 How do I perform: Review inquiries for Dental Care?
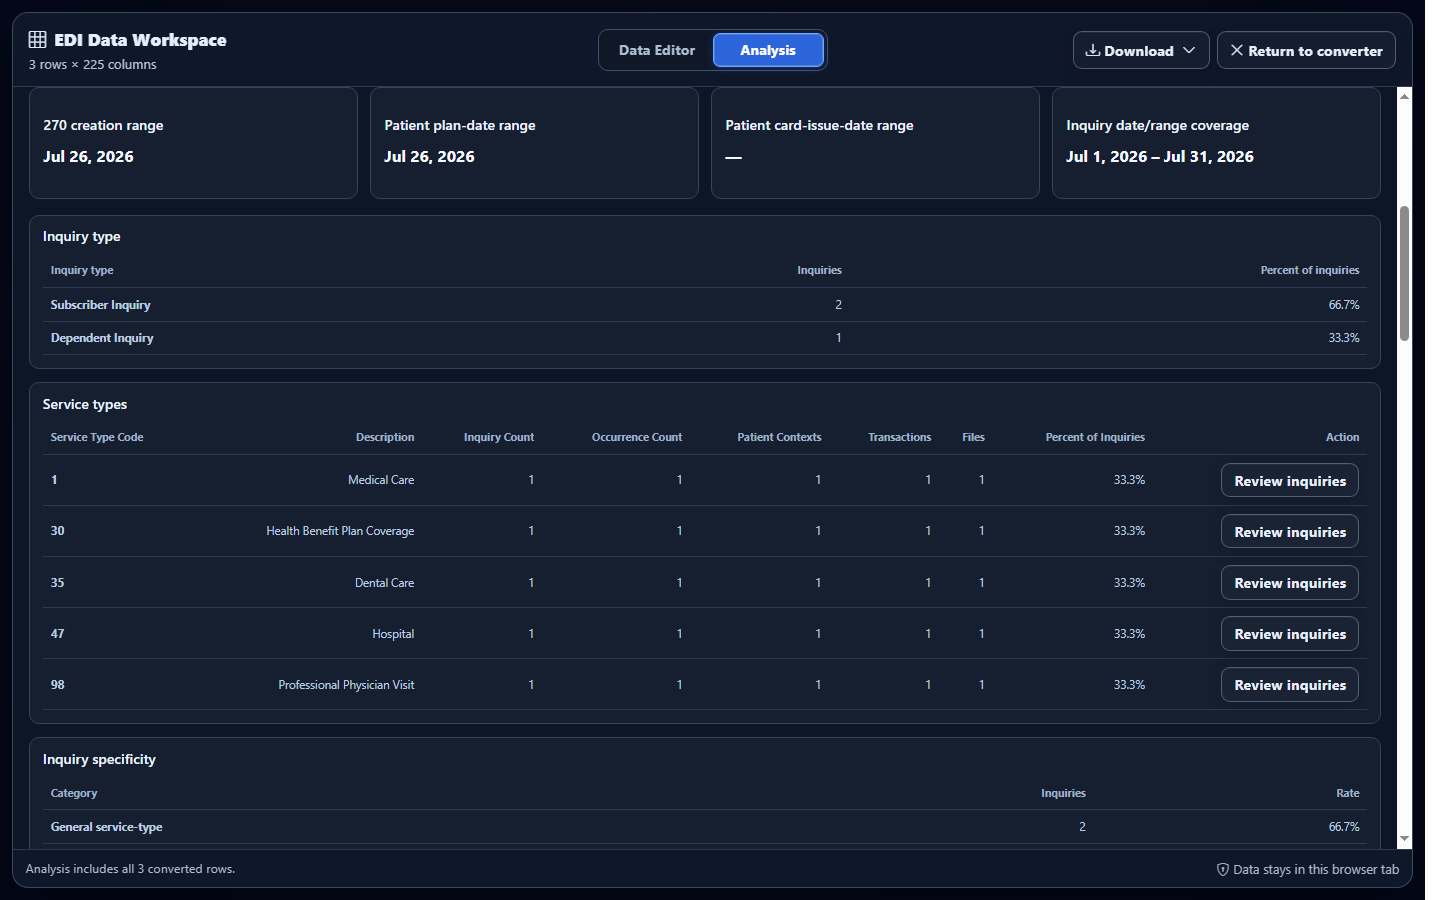click(1290, 583)
